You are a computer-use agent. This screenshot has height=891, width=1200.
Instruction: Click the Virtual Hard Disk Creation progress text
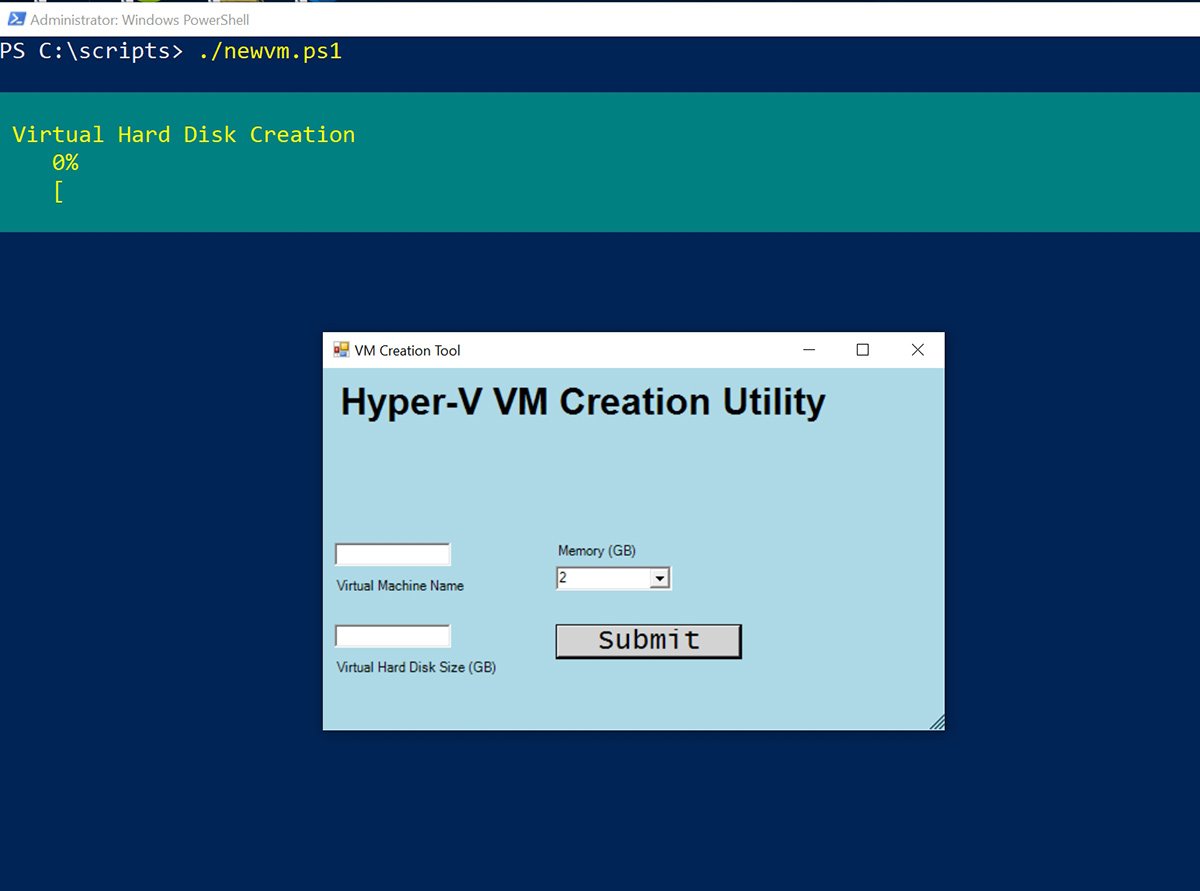click(x=184, y=135)
